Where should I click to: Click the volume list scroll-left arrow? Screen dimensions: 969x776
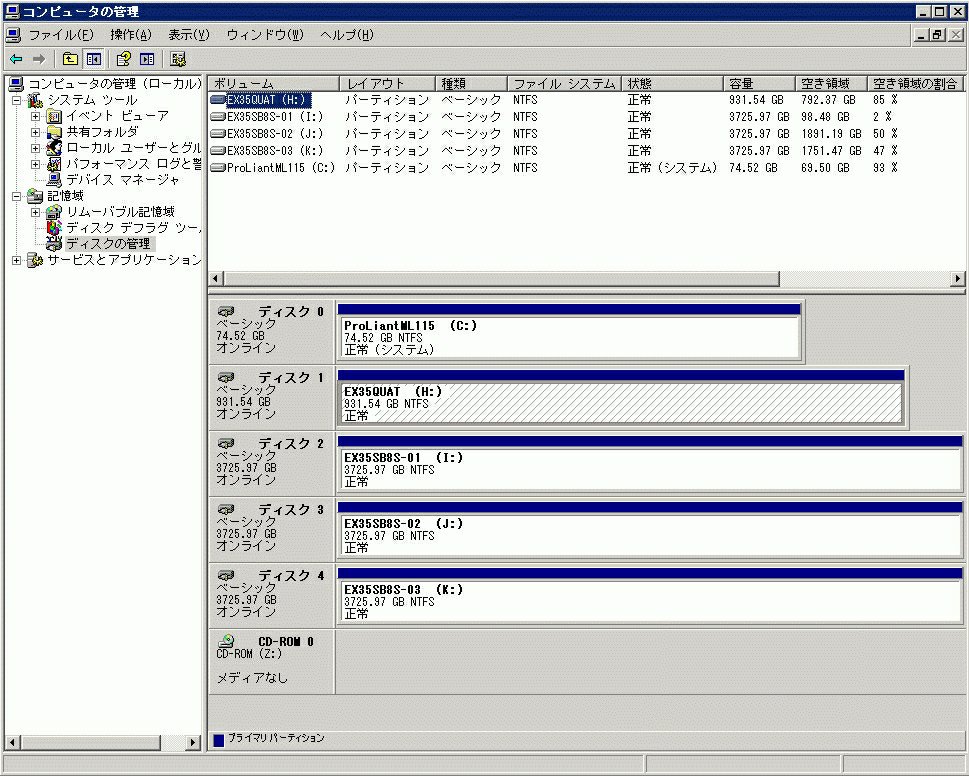tap(216, 279)
